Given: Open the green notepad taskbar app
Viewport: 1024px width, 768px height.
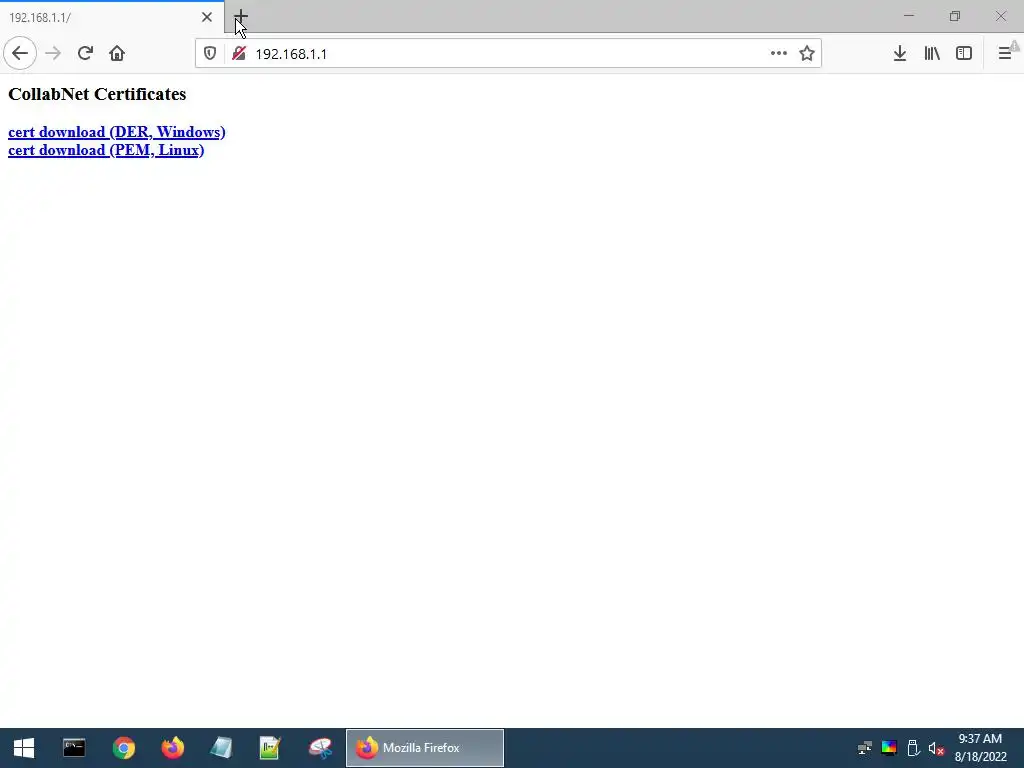Looking at the screenshot, I should click(x=270, y=748).
